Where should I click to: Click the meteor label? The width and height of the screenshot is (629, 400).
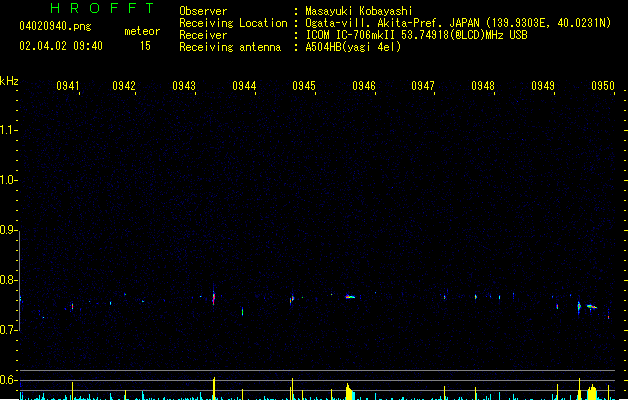[x=142, y=31]
